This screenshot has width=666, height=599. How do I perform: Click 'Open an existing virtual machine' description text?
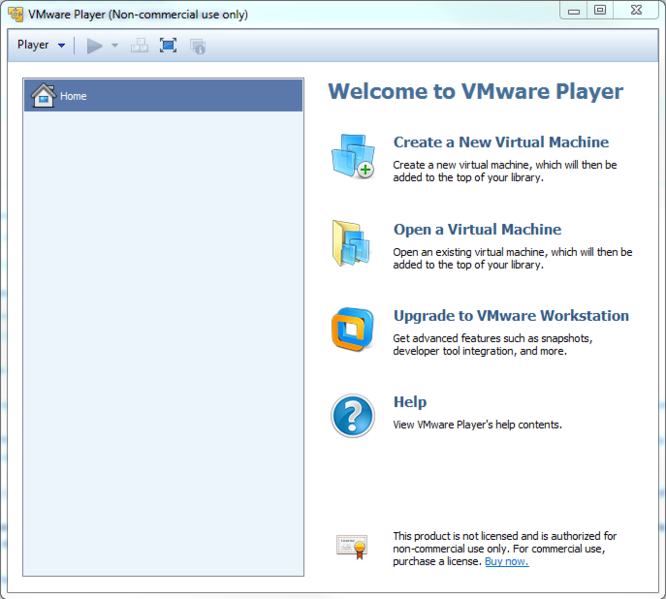pyautogui.click(x=513, y=258)
